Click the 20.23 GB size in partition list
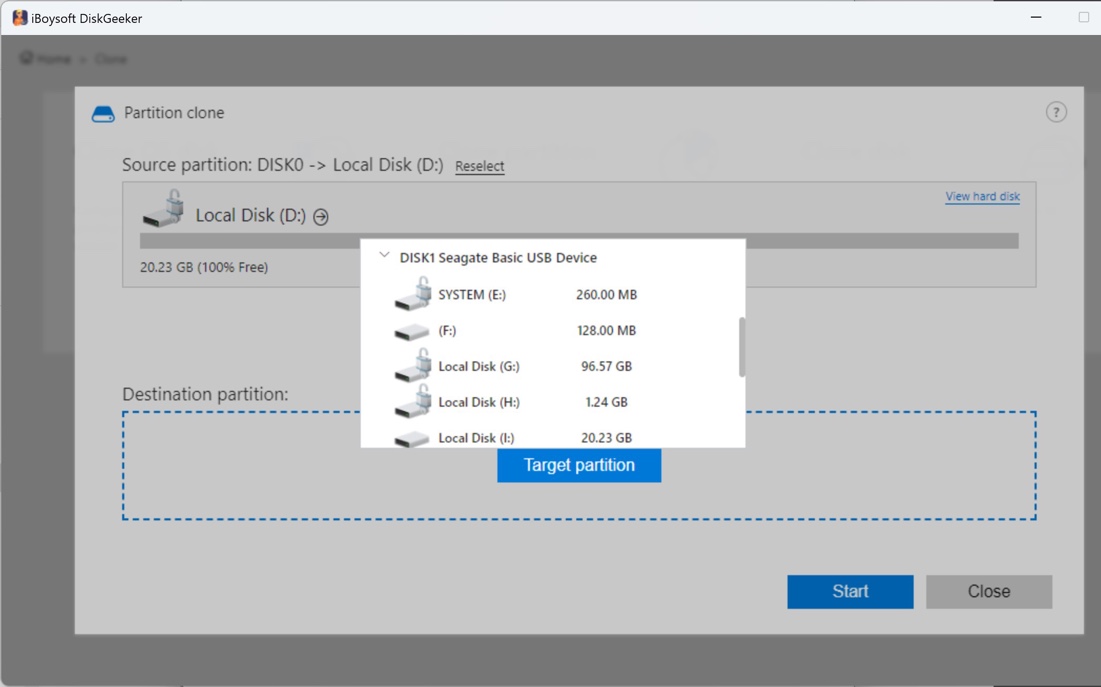Image resolution: width=1101 pixels, height=687 pixels. point(607,438)
